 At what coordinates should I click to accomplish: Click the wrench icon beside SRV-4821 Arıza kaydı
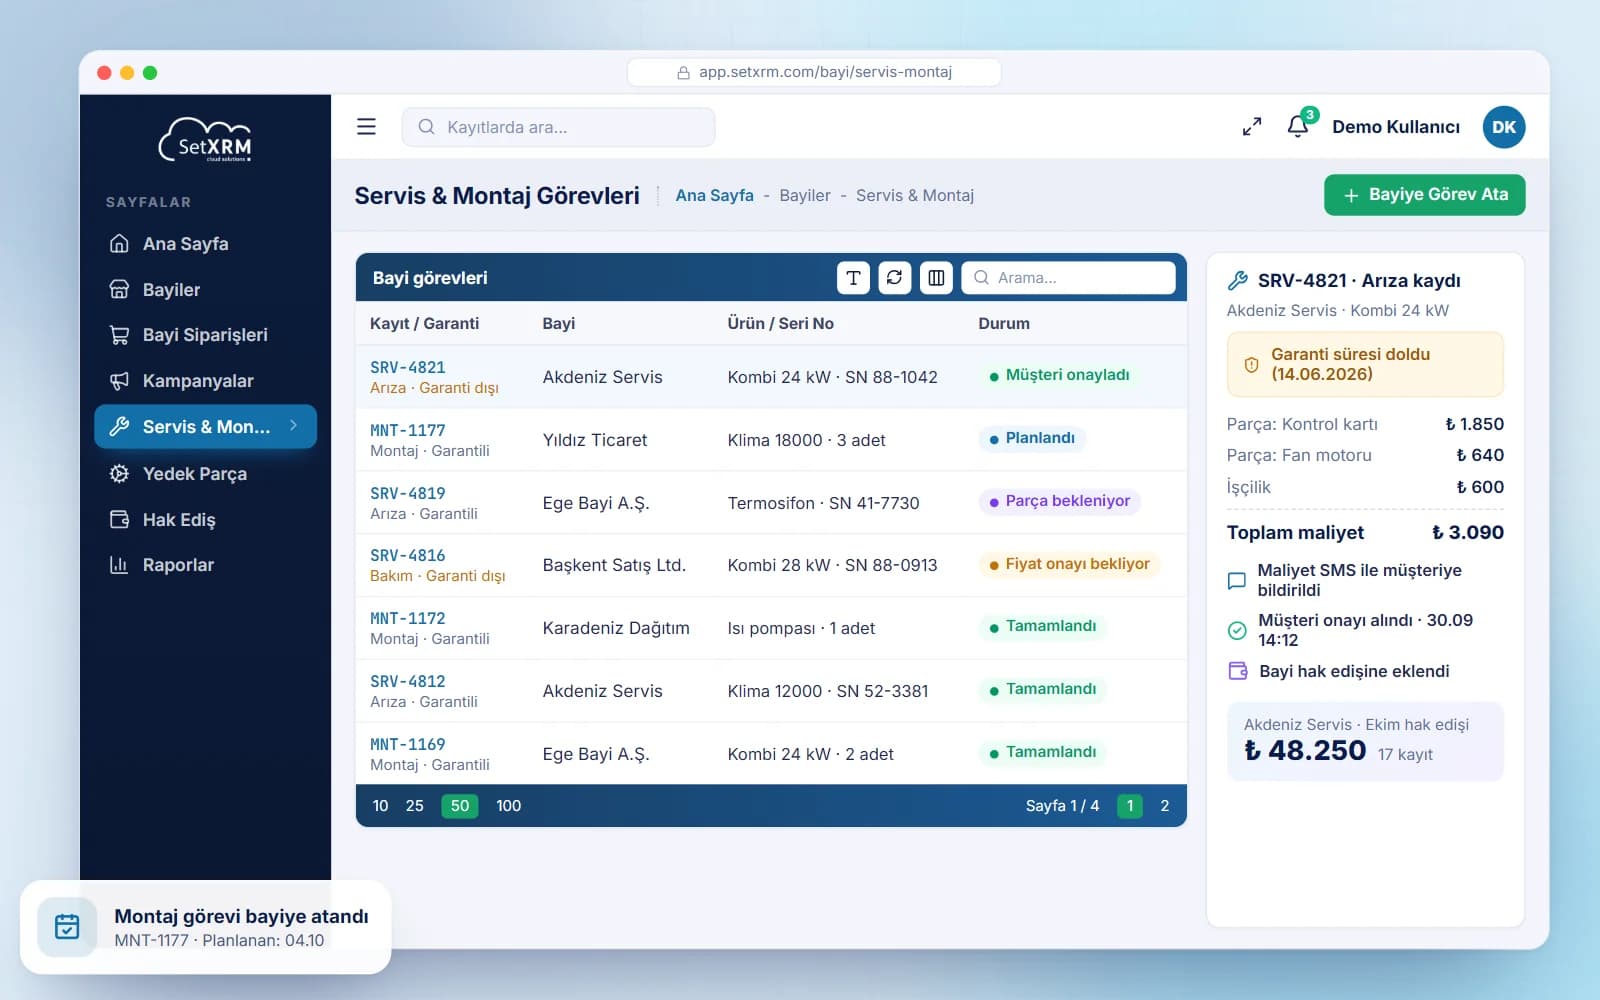(1238, 281)
